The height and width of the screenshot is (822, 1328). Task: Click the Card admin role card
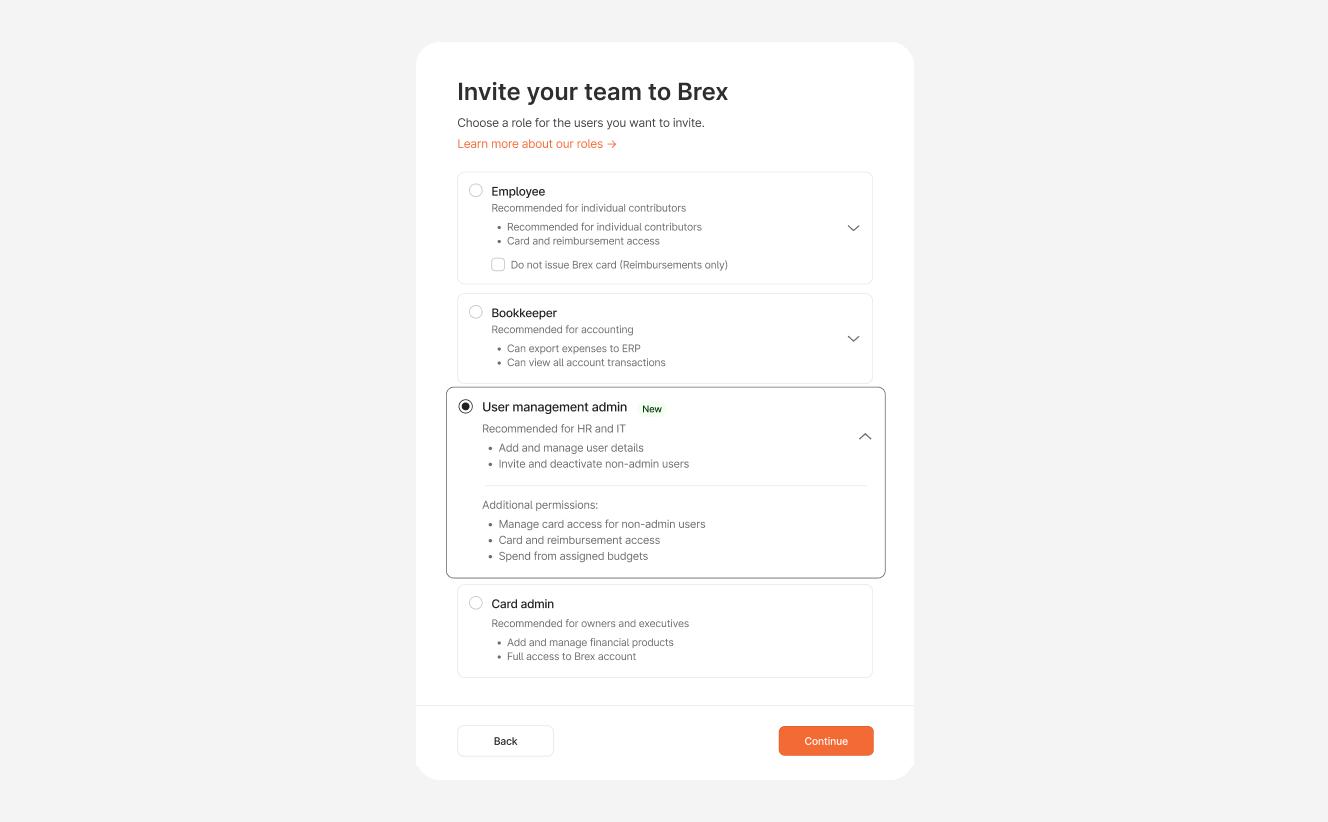[665, 630]
